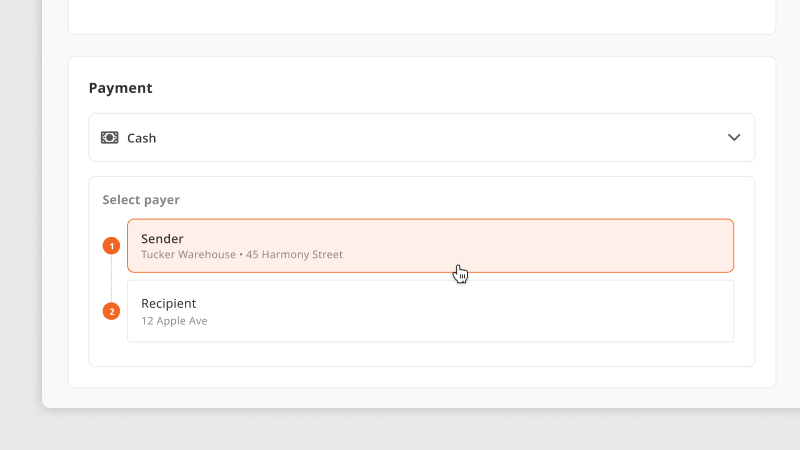The height and width of the screenshot is (450, 800).
Task: Click the empty card above the Payment section
Action: pyautogui.click(x=421, y=17)
